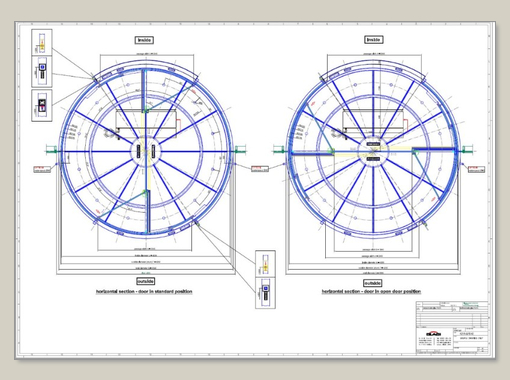The image size is (510, 380).
Task: Click the center hub of the right revolving door
Action: tap(373, 152)
